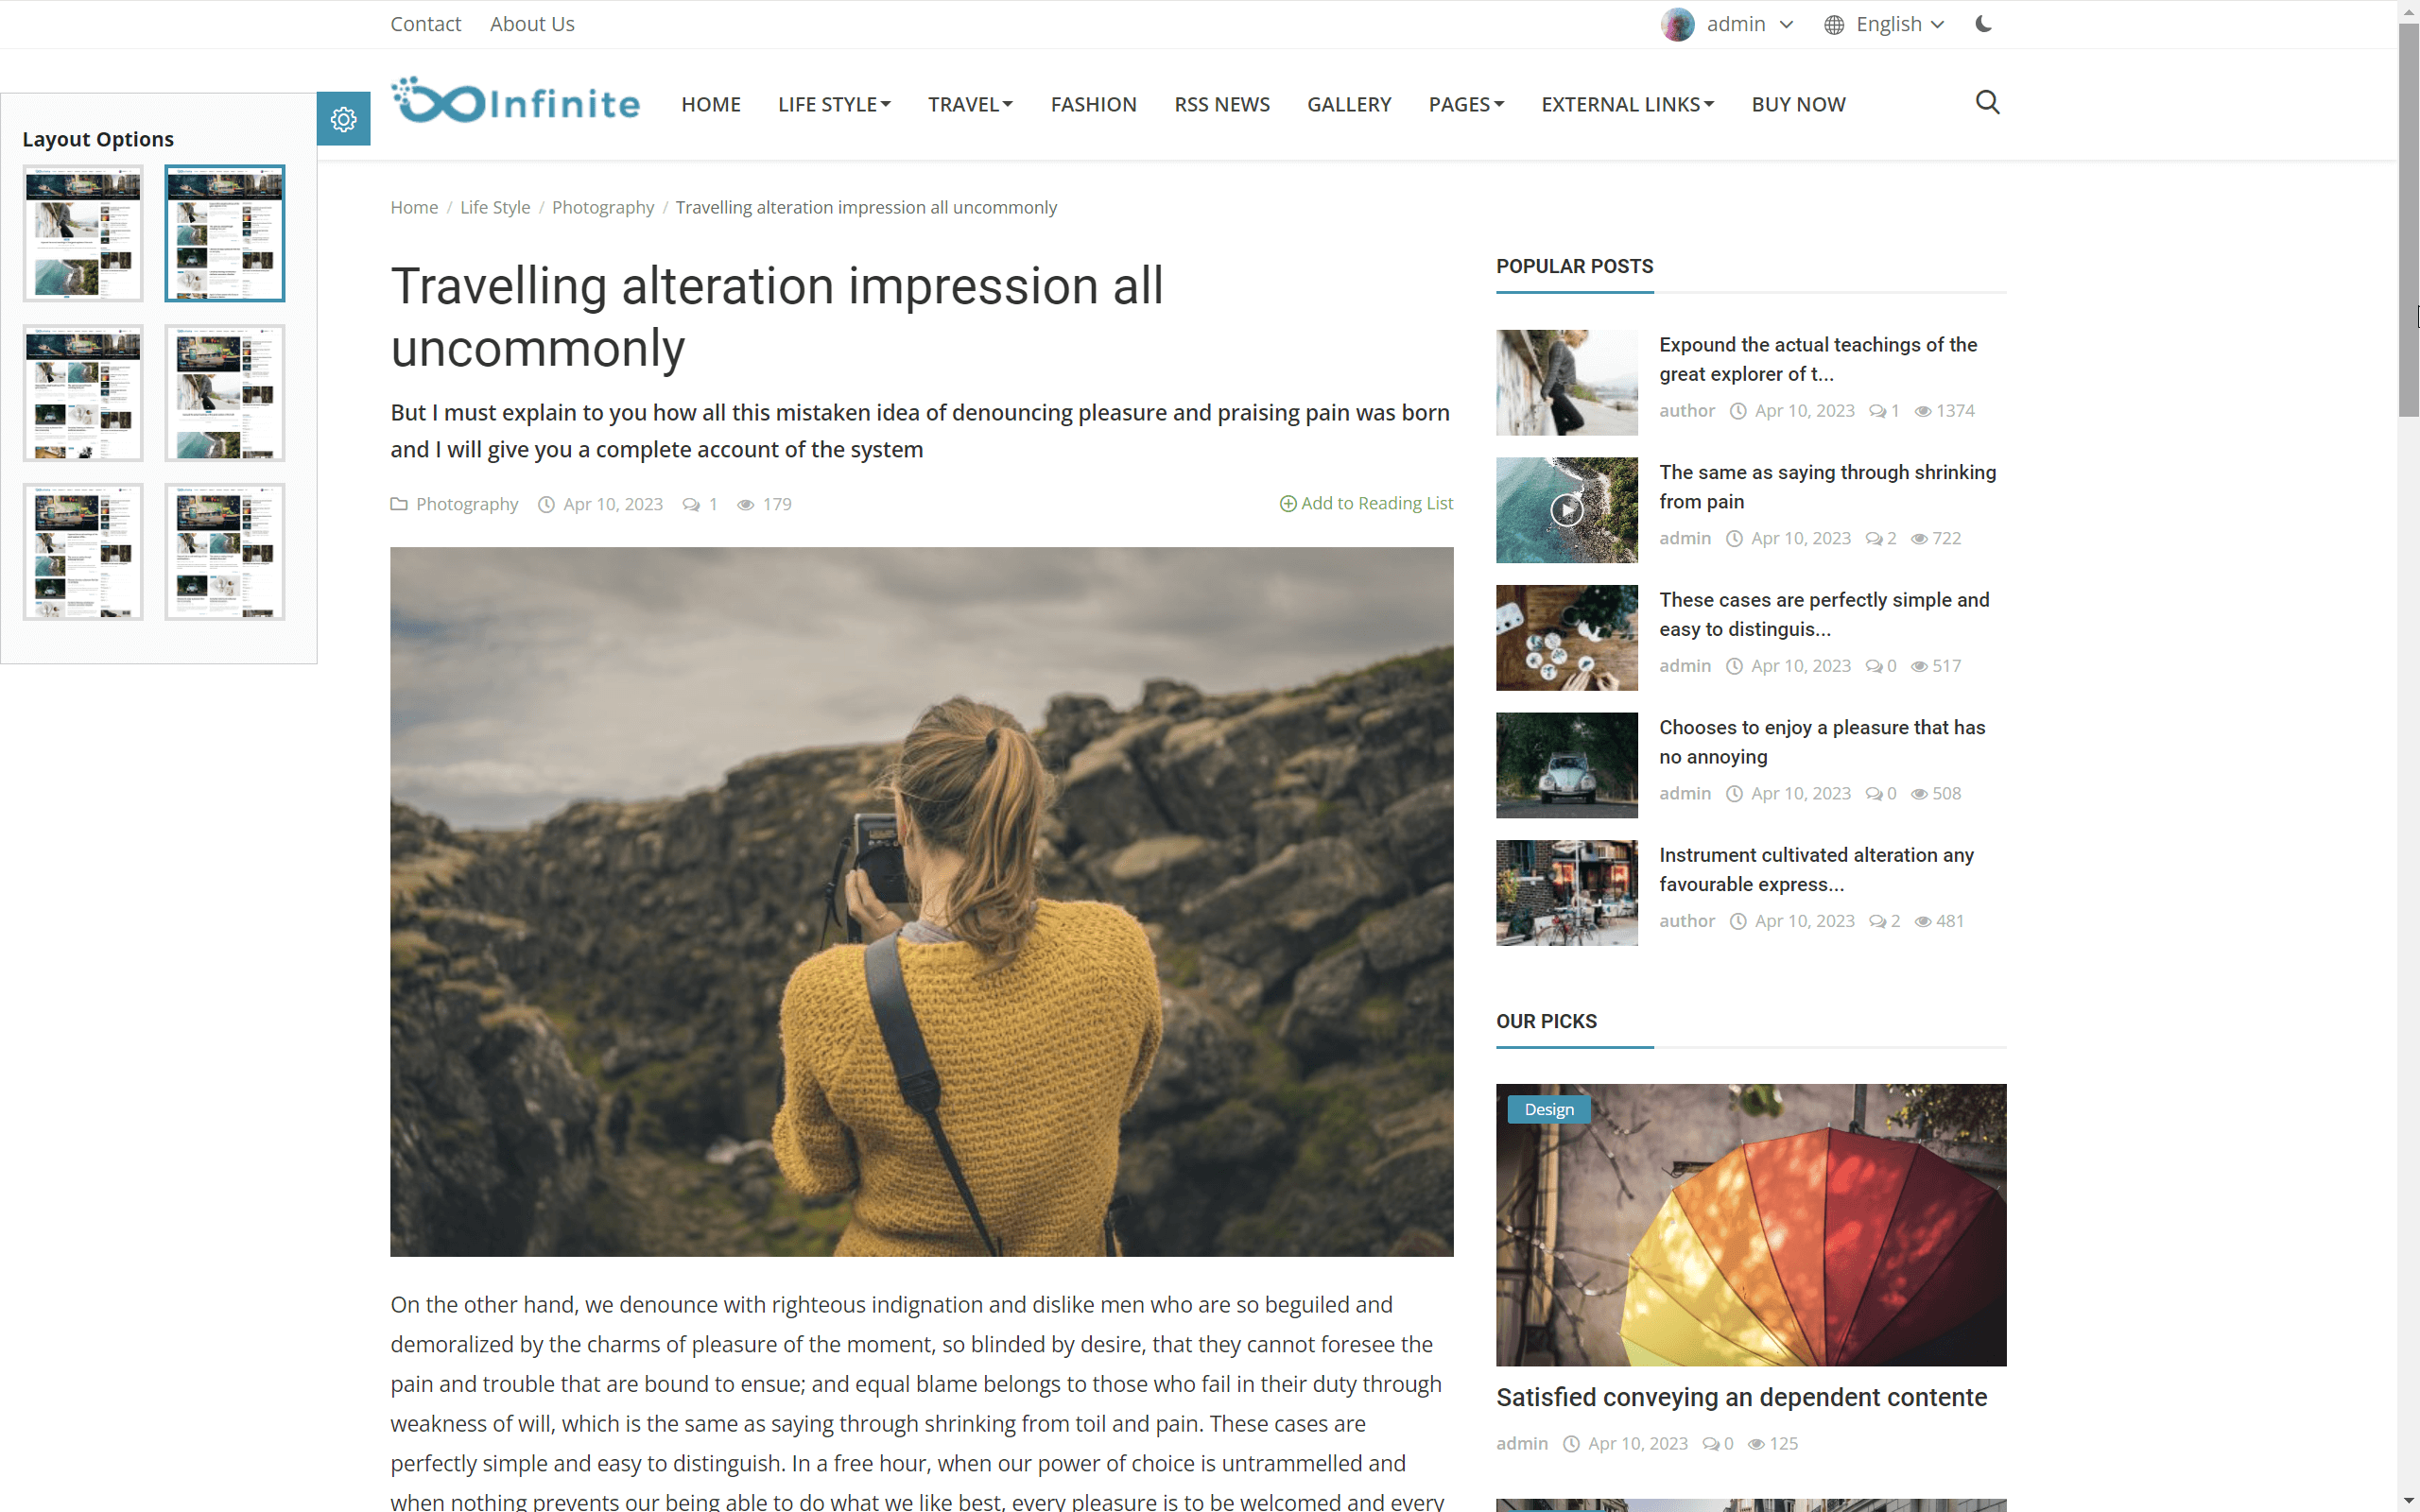Screen dimensions: 2420x1512
Task: Click the folder icon beside Photography
Action: point(399,504)
